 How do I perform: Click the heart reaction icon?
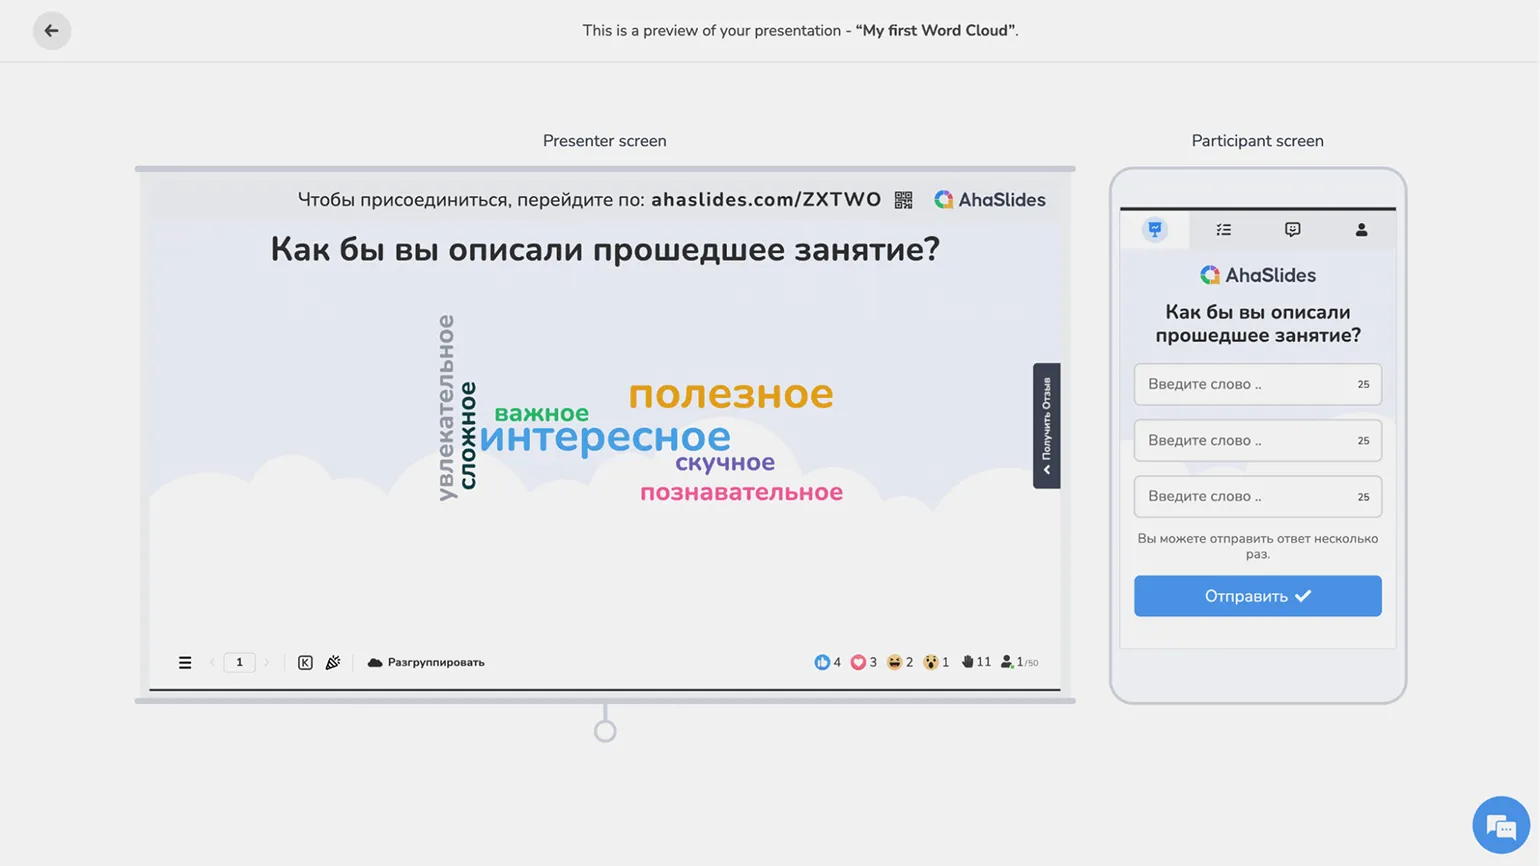point(858,662)
